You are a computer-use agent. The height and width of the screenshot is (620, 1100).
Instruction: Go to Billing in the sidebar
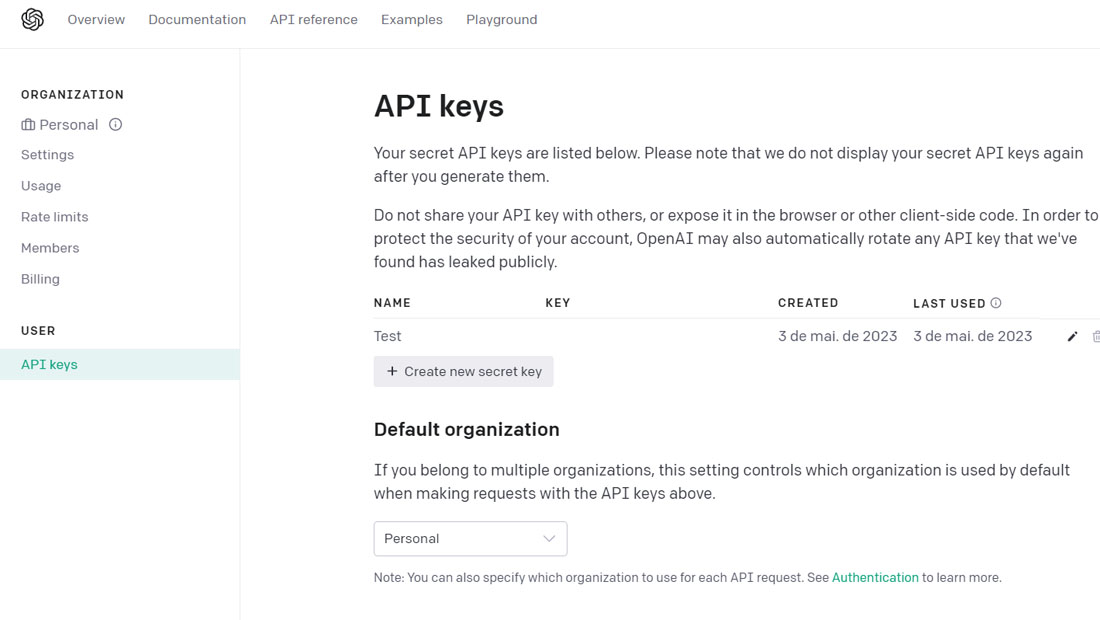click(40, 279)
